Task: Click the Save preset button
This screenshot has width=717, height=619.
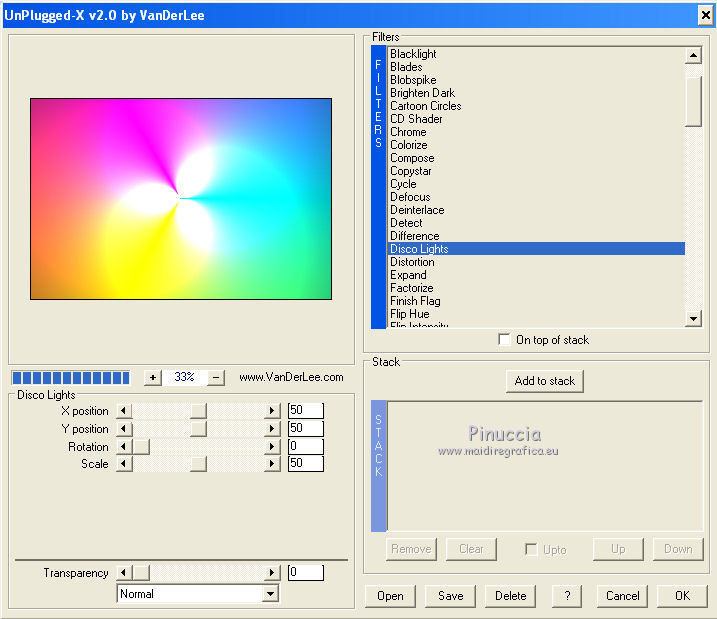Action: (x=450, y=596)
